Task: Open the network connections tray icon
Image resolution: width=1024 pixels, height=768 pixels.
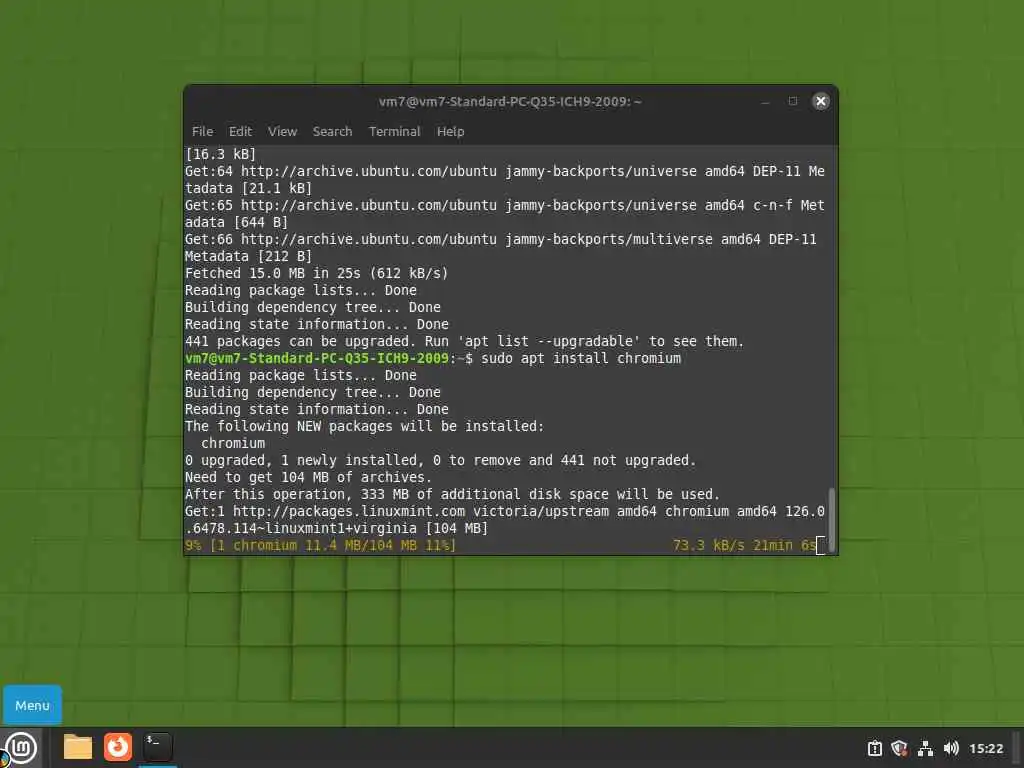Action: click(925, 748)
